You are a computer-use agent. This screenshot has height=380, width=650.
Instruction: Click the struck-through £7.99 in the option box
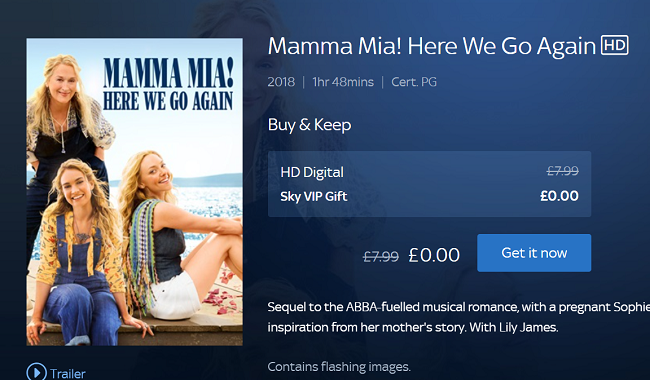563,171
